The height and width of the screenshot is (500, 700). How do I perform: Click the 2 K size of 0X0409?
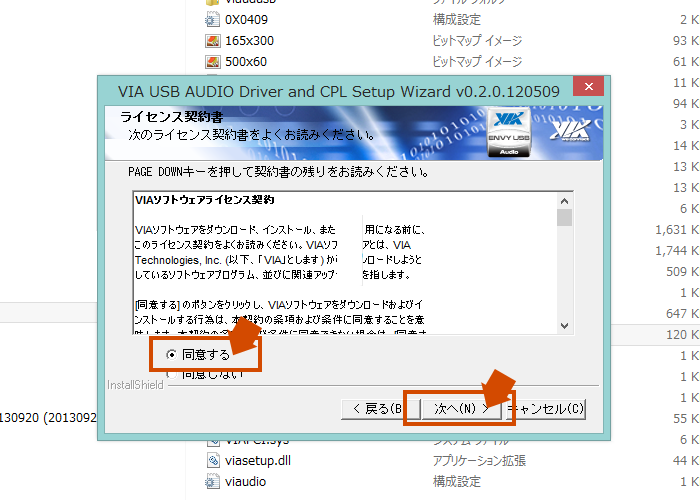pyautogui.click(x=689, y=20)
